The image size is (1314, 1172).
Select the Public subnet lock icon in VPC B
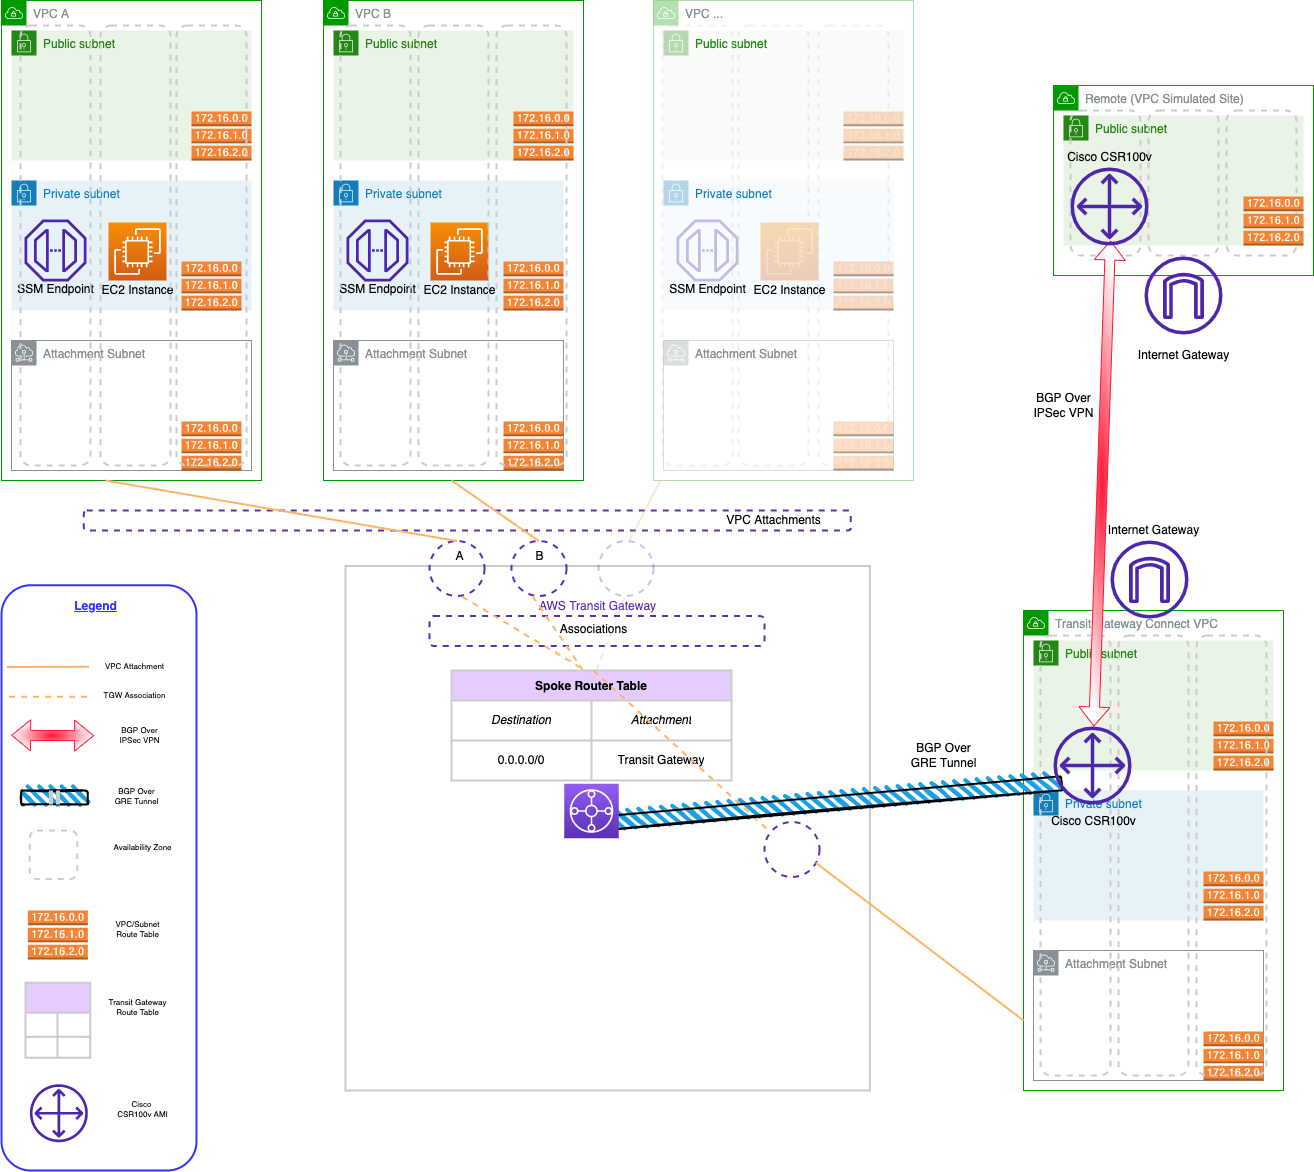pos(346,43)
